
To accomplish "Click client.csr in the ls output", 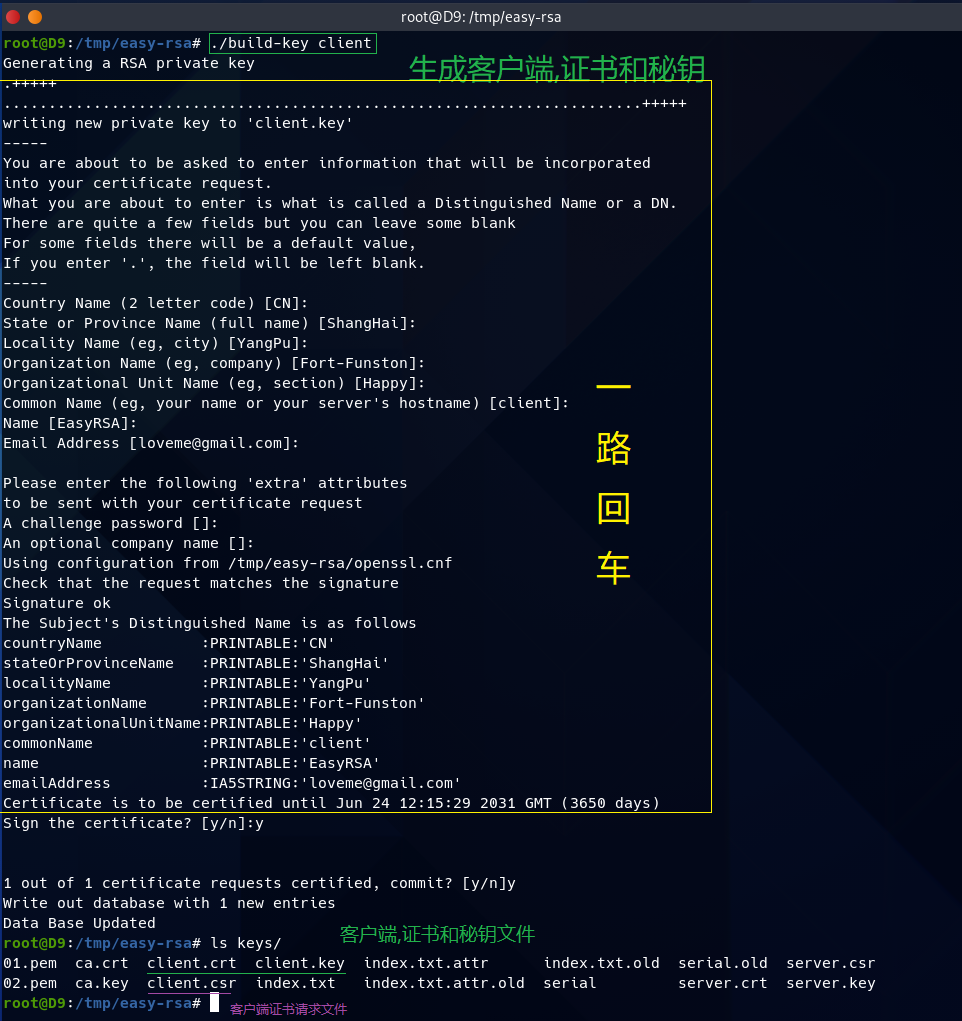I will click(x=191, y=983).
